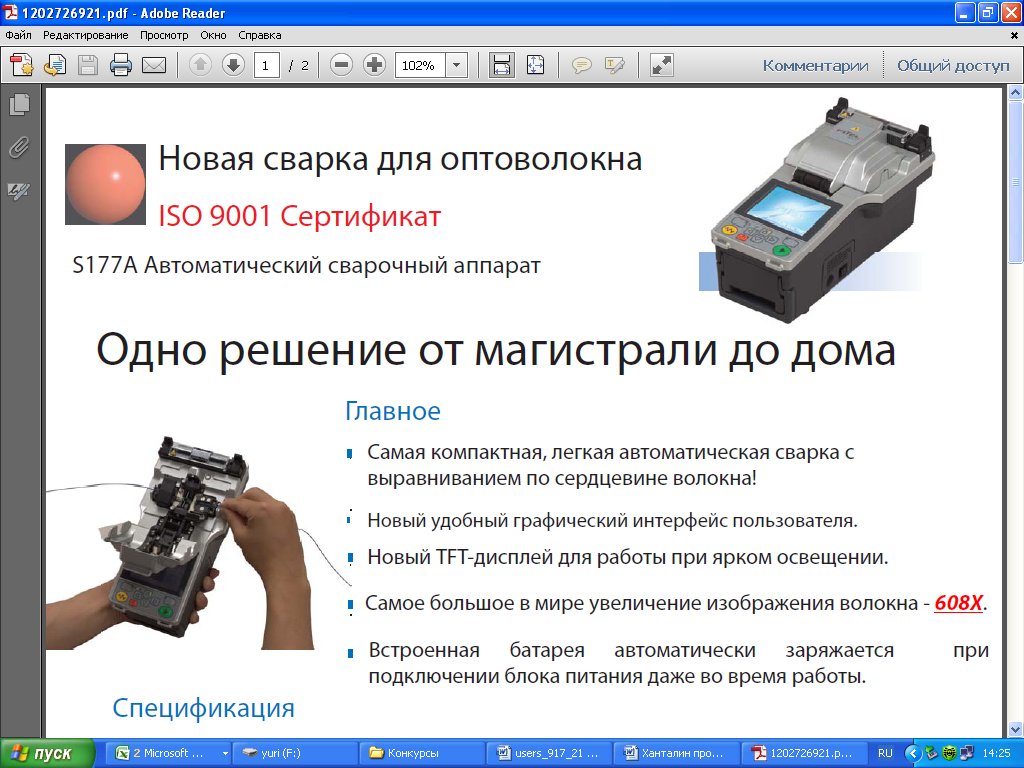Open the Файл menu

pyautogui.click(x=18, y=35)
